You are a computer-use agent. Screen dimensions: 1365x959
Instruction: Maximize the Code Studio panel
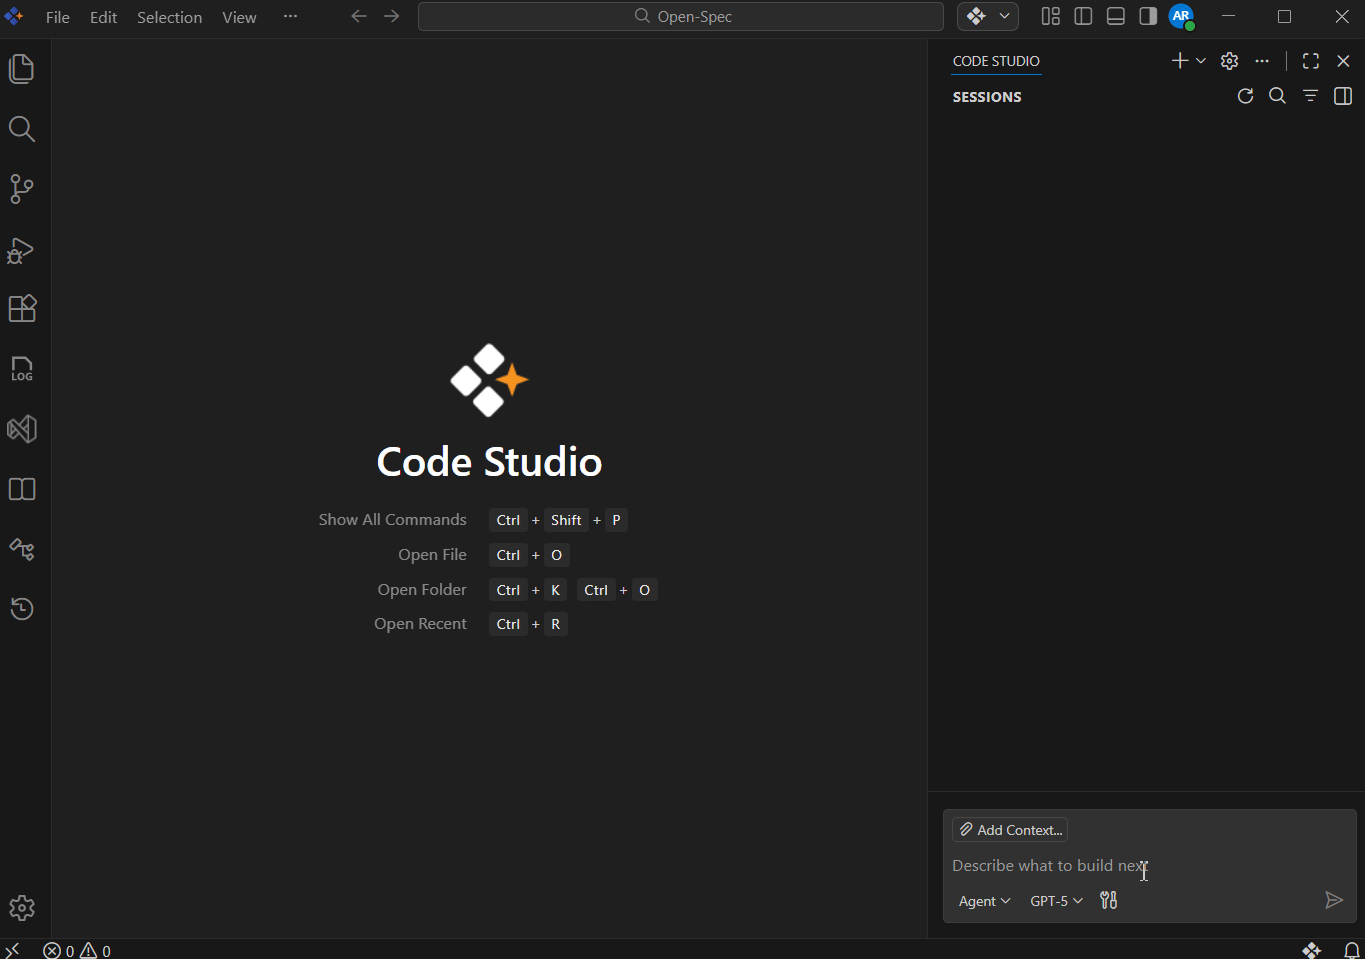(1311, 61)
